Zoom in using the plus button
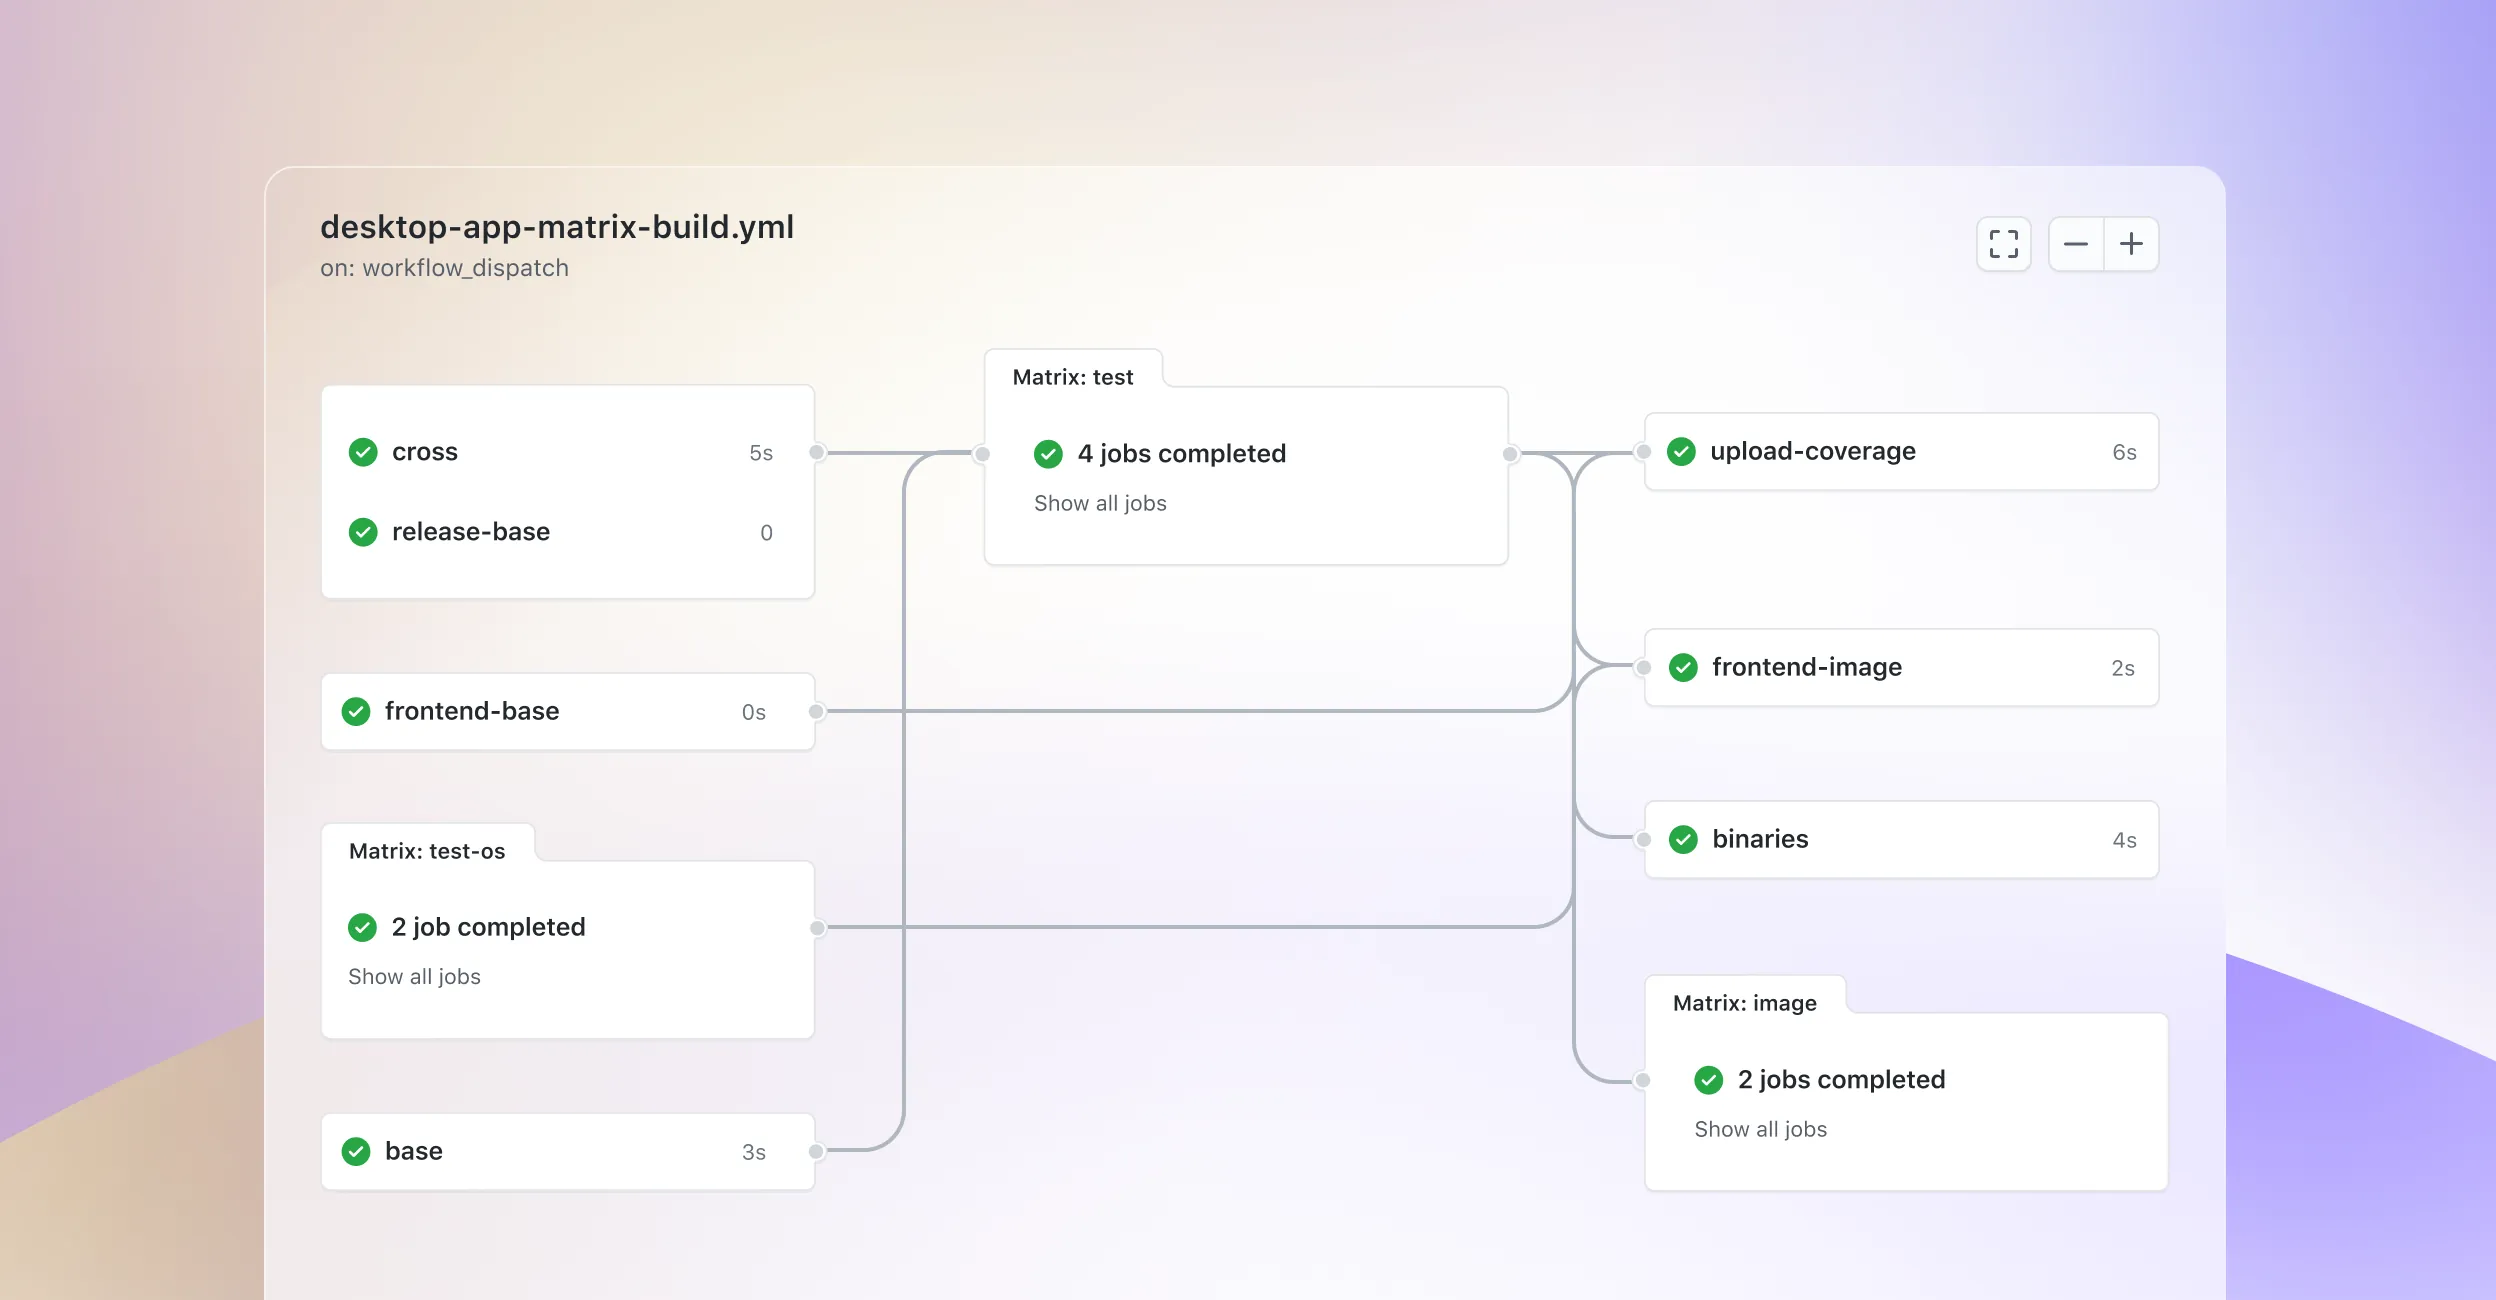This screenshot has height=1300, width=2496. pos(2131,244)
